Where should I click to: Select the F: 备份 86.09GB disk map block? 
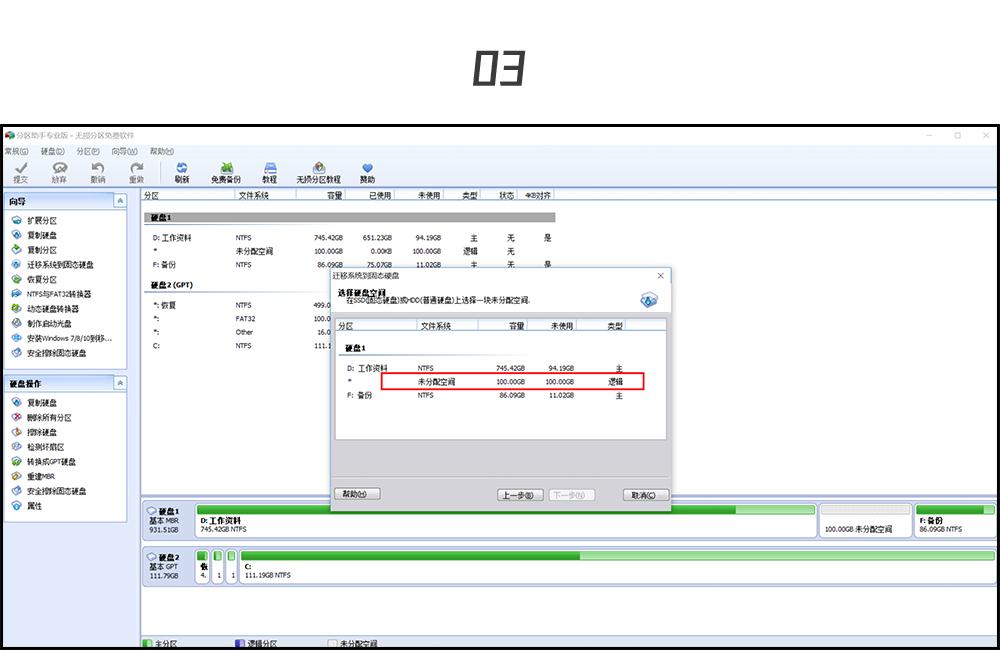tap(955, 520)
